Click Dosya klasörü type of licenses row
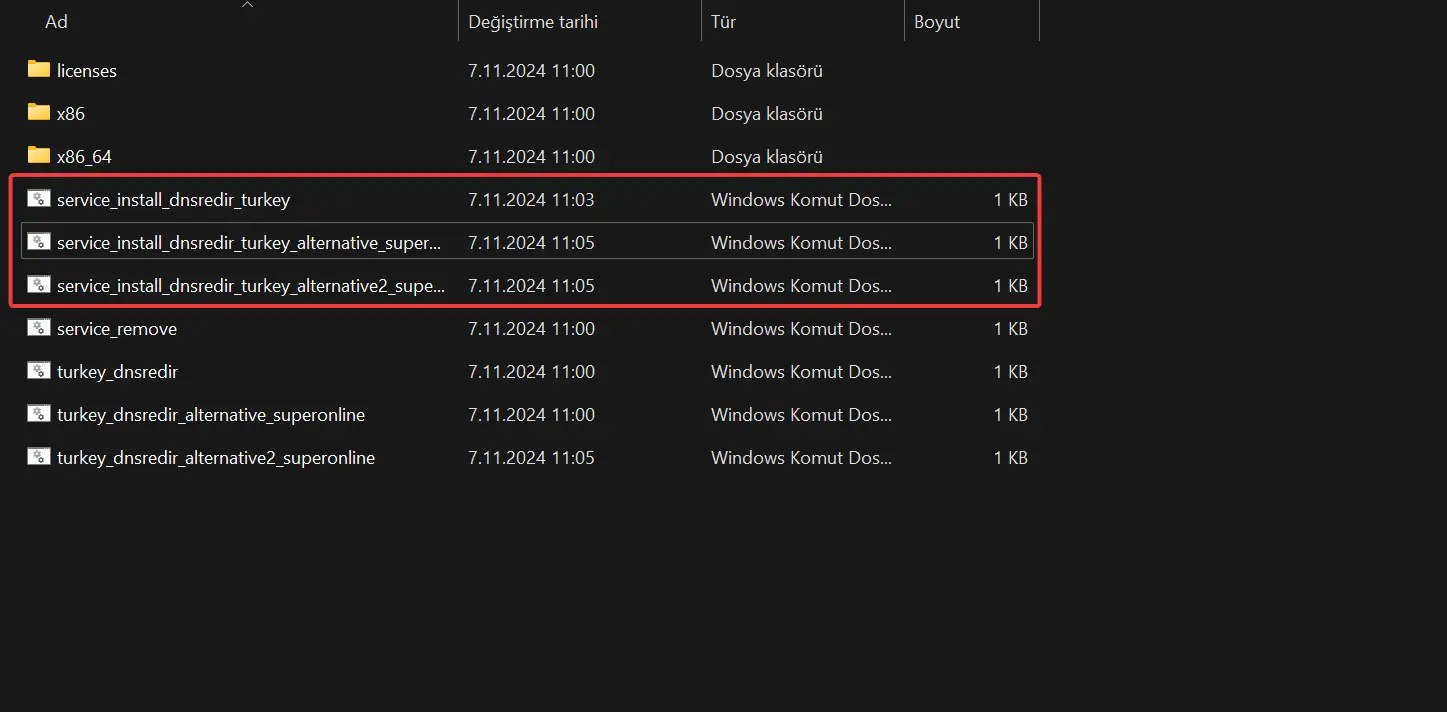Viewport: 1447px width, 712px height. [x=767, y=71]
